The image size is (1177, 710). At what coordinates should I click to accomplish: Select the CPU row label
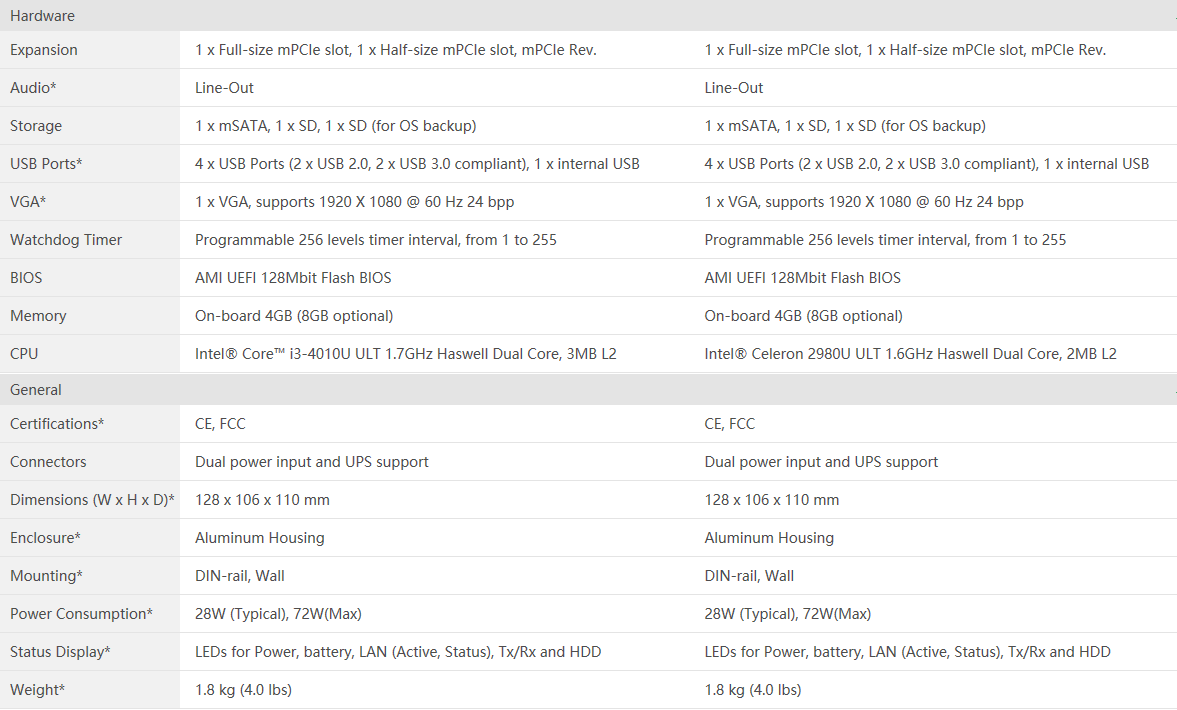point(24,353)
